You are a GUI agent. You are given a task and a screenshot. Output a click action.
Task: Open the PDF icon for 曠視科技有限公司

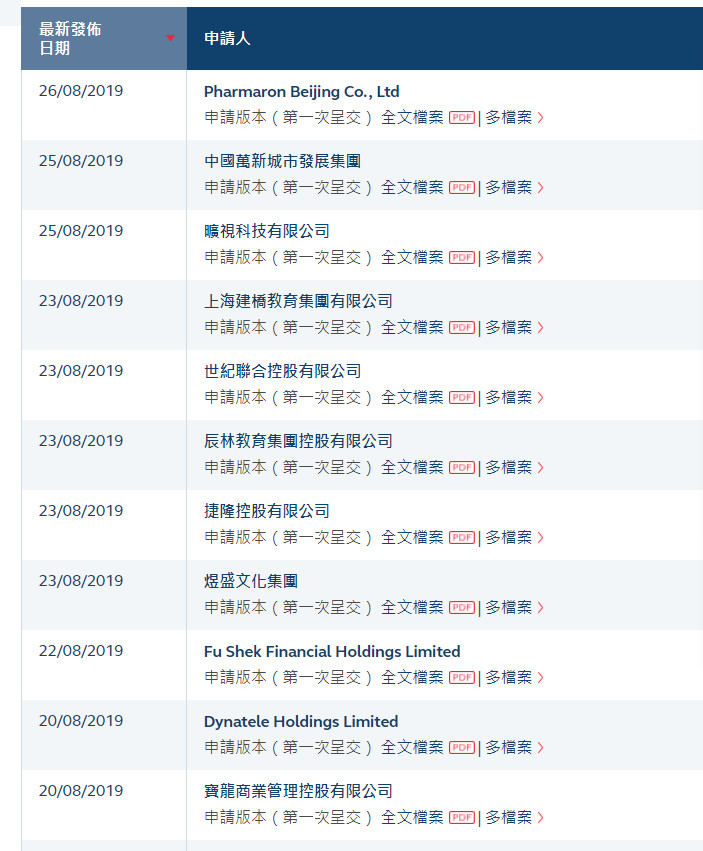click(x=461, y=257)
